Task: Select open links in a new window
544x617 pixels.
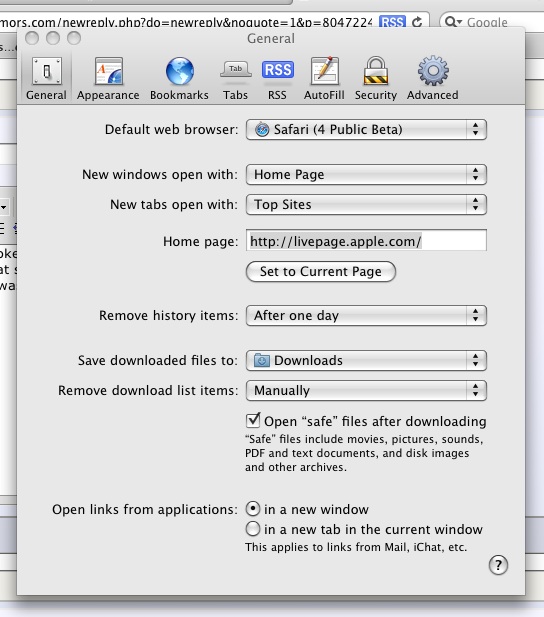Action: click(253, 509)
